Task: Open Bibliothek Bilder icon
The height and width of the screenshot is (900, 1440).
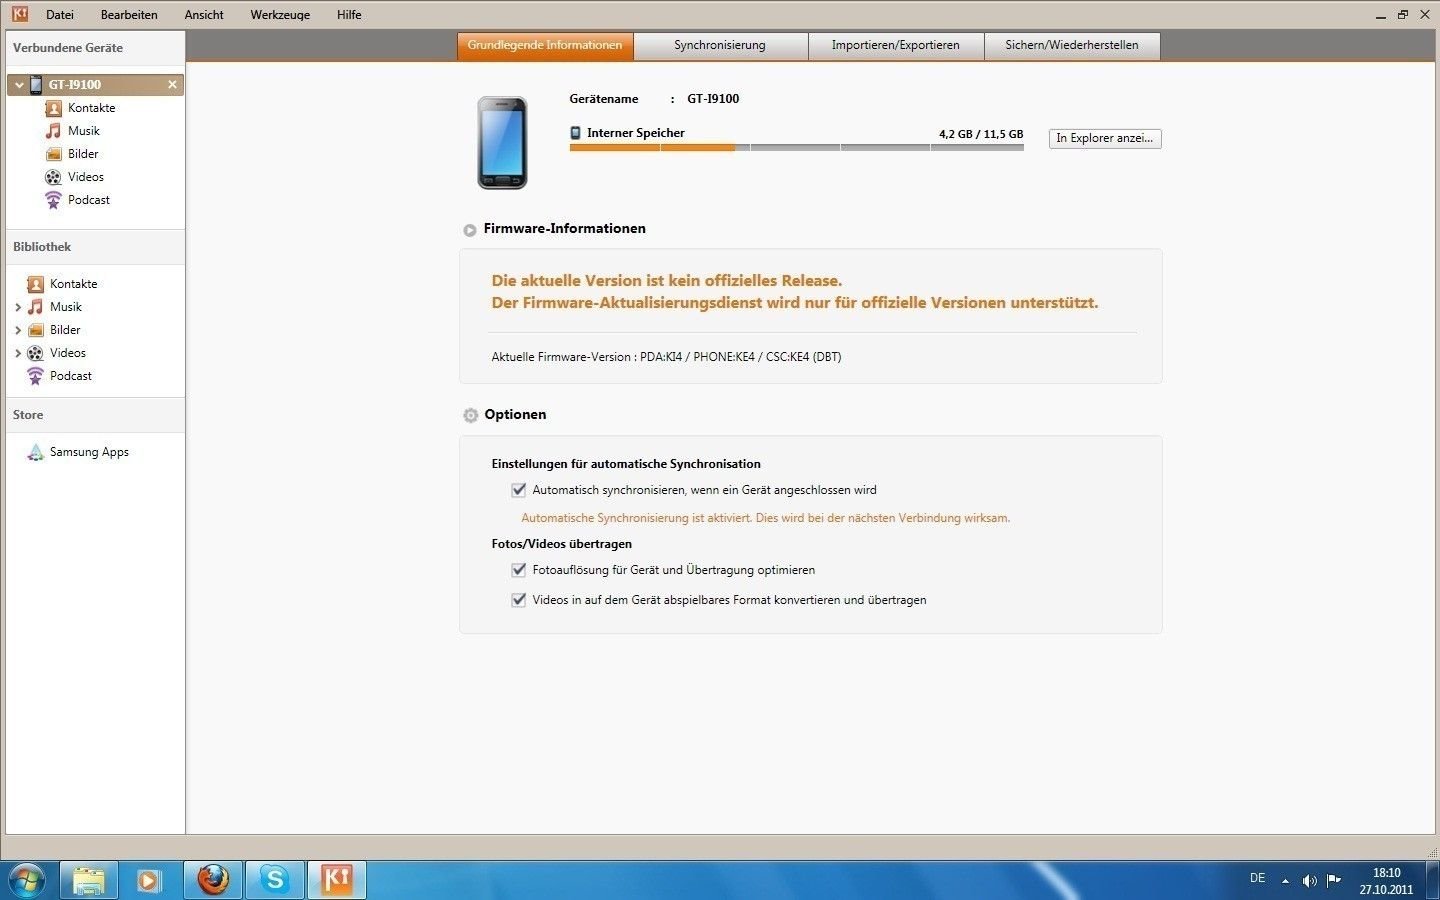Action: point(36,330)
